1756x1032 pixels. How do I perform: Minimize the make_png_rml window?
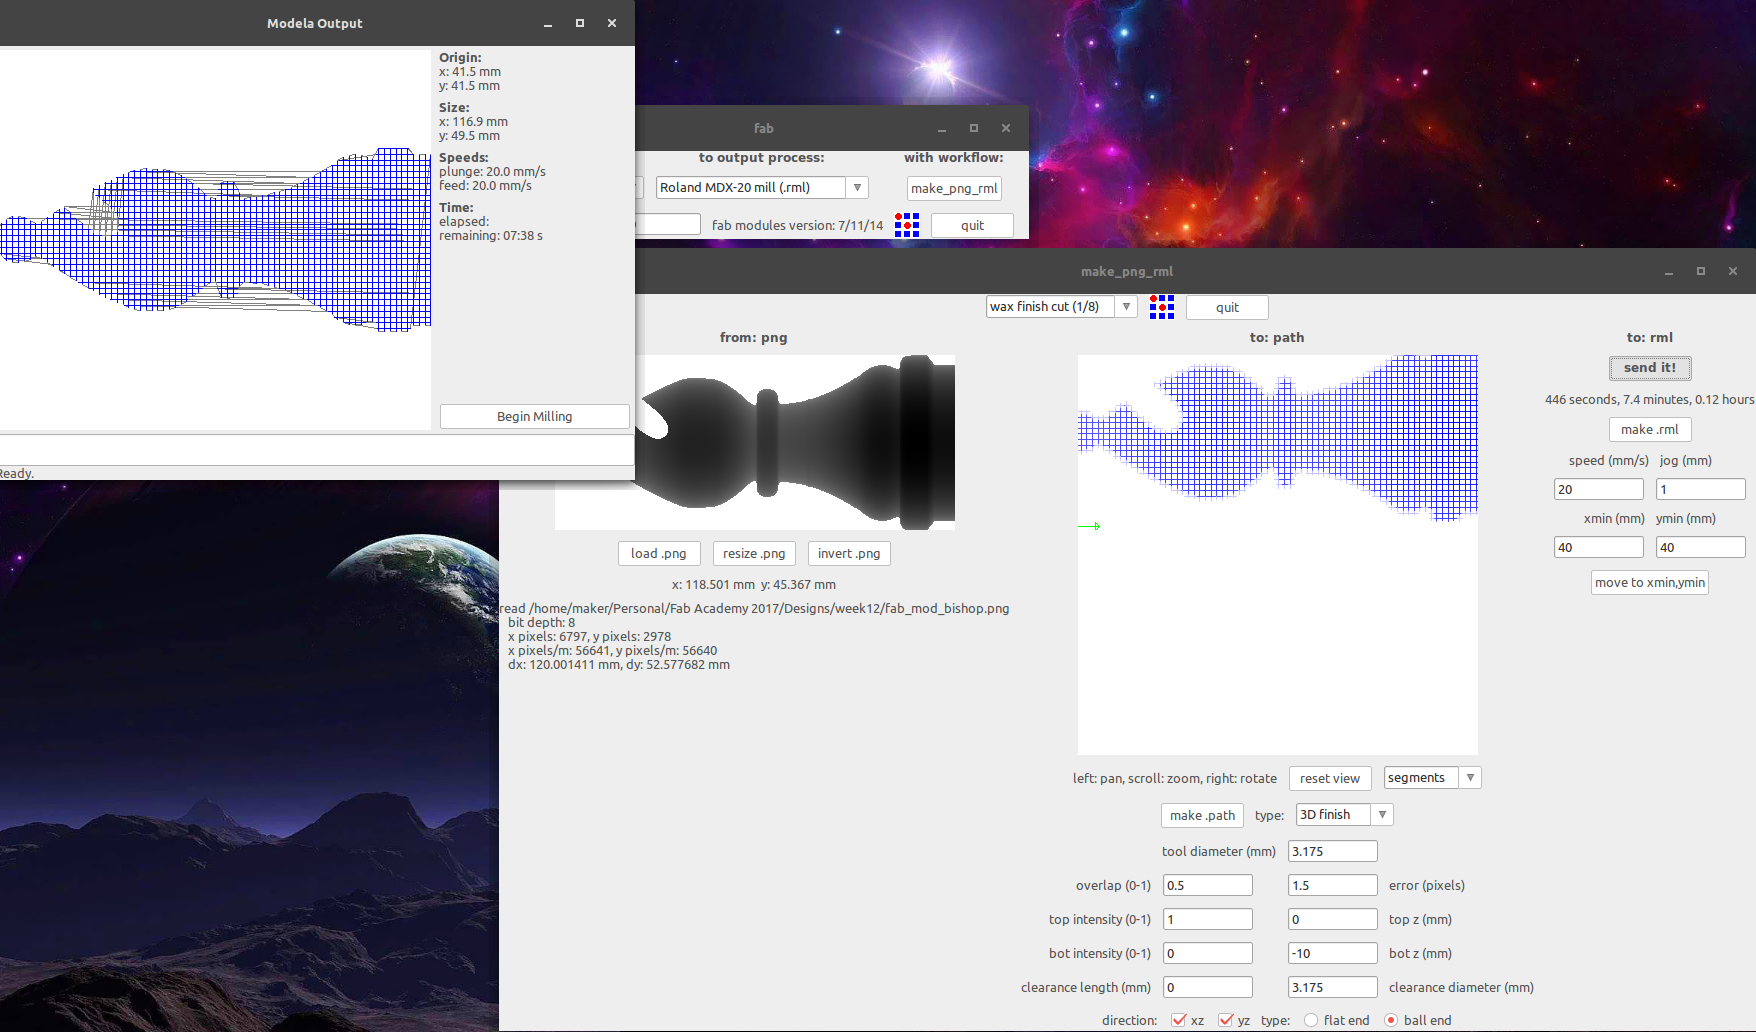(1669, 271)
